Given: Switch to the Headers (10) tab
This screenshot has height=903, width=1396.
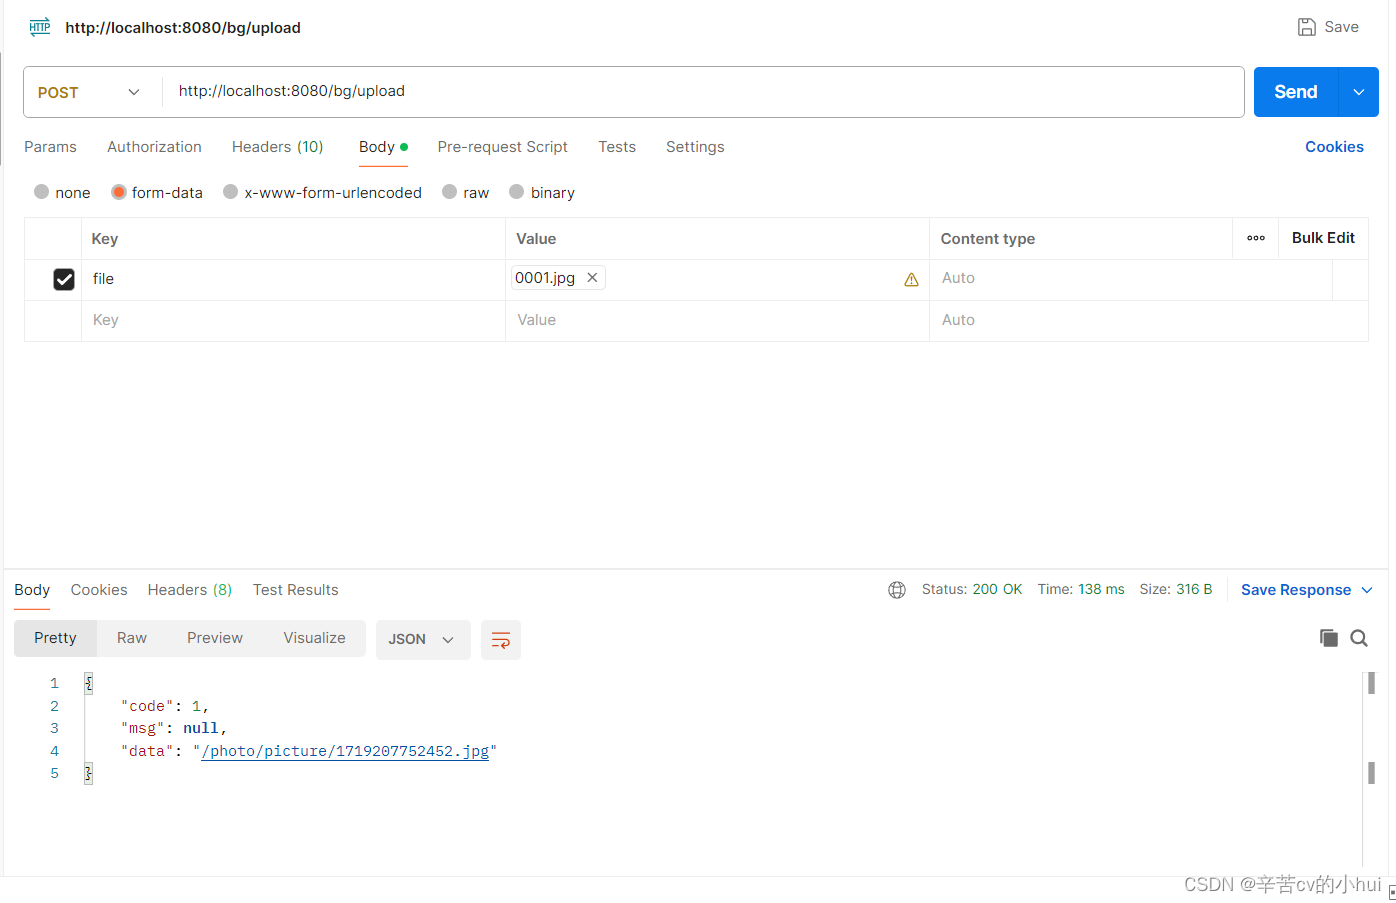Looking at the screenshot, I should pos(277,147).
